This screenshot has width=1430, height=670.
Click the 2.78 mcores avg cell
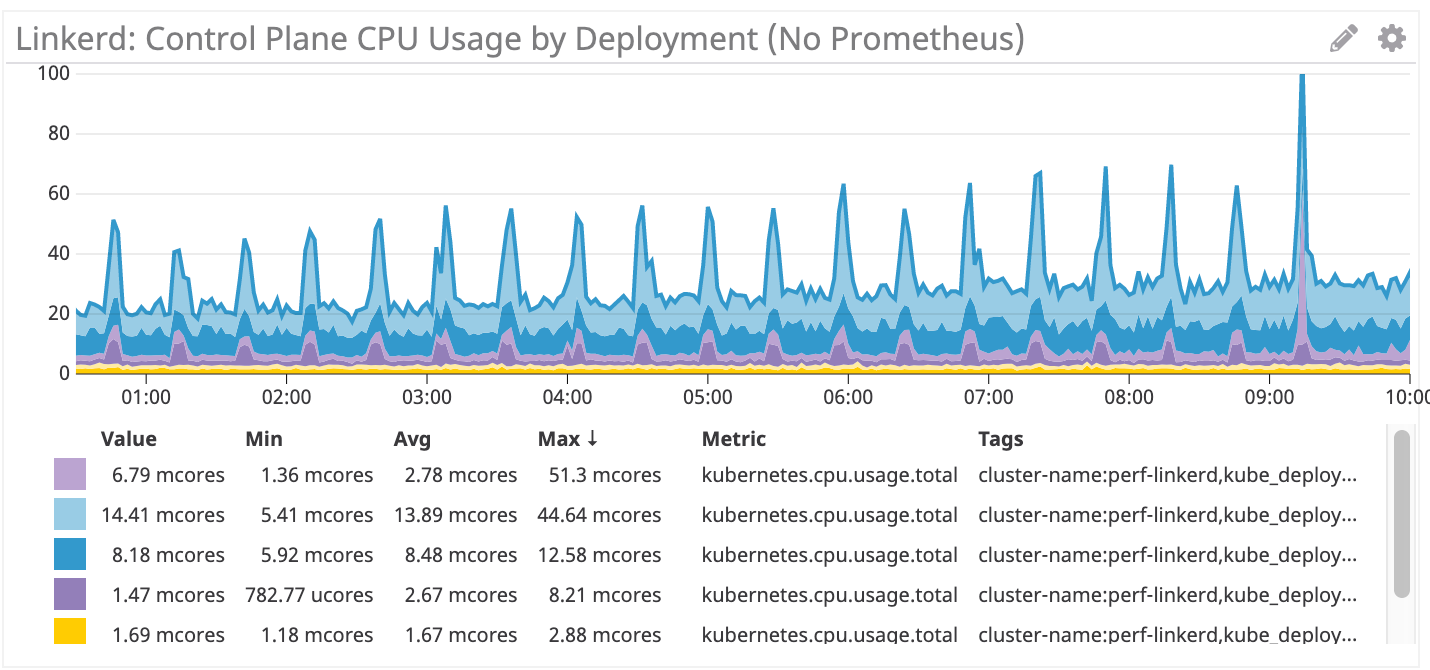[461, 475]
